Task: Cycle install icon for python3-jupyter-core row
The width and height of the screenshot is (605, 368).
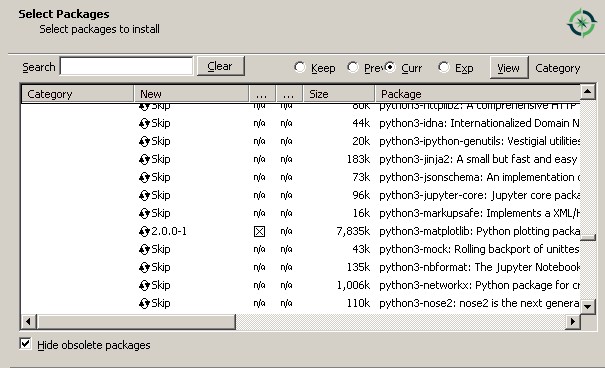Action: click(144, 196)
